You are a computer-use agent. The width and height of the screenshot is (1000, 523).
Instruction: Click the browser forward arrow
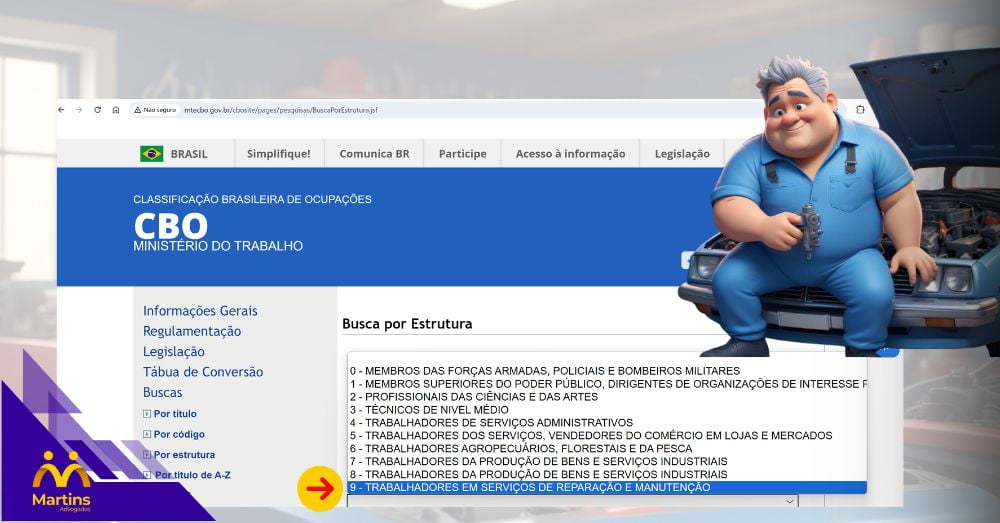(x=79, y=110)
